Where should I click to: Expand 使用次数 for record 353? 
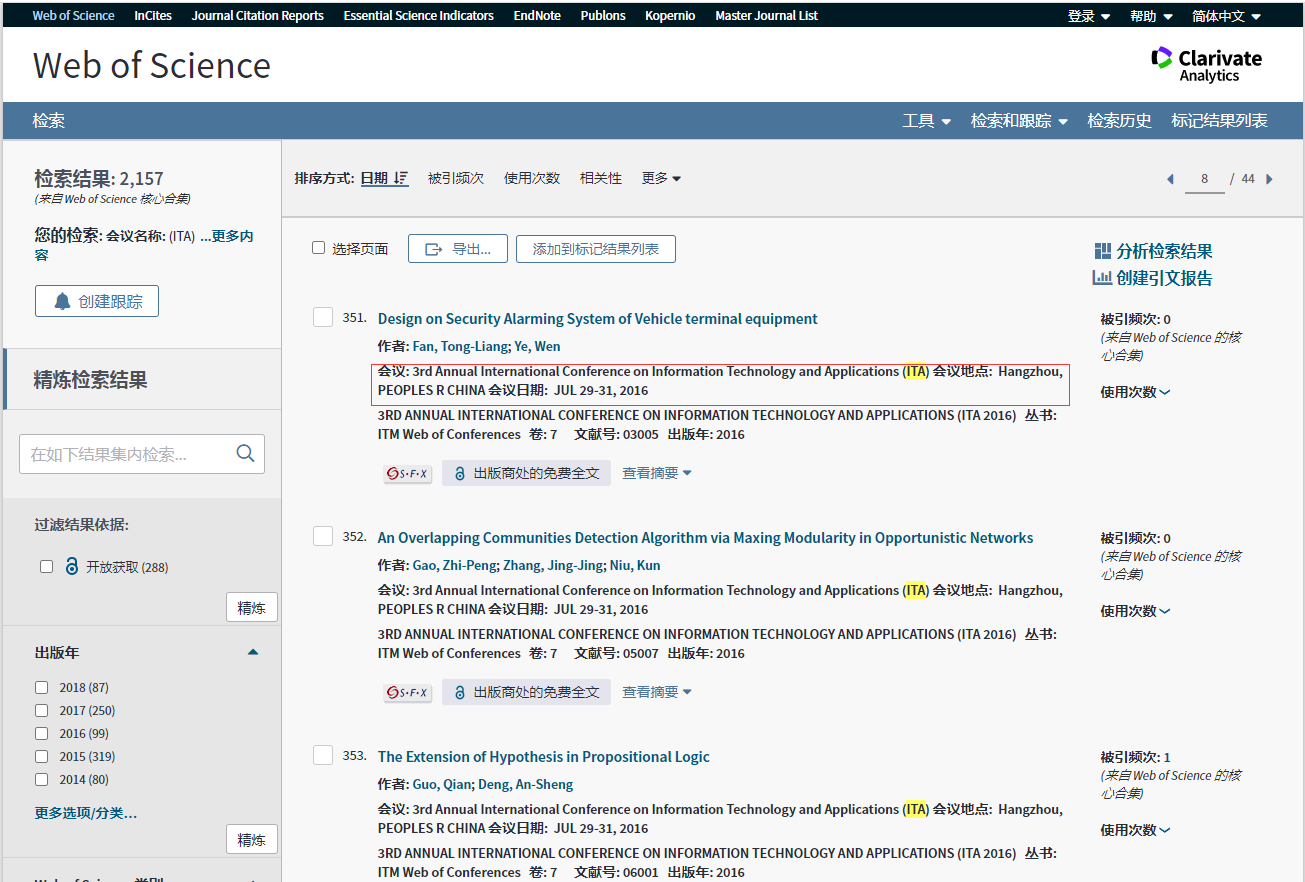pyautogui.click(x=1135, y=830)
